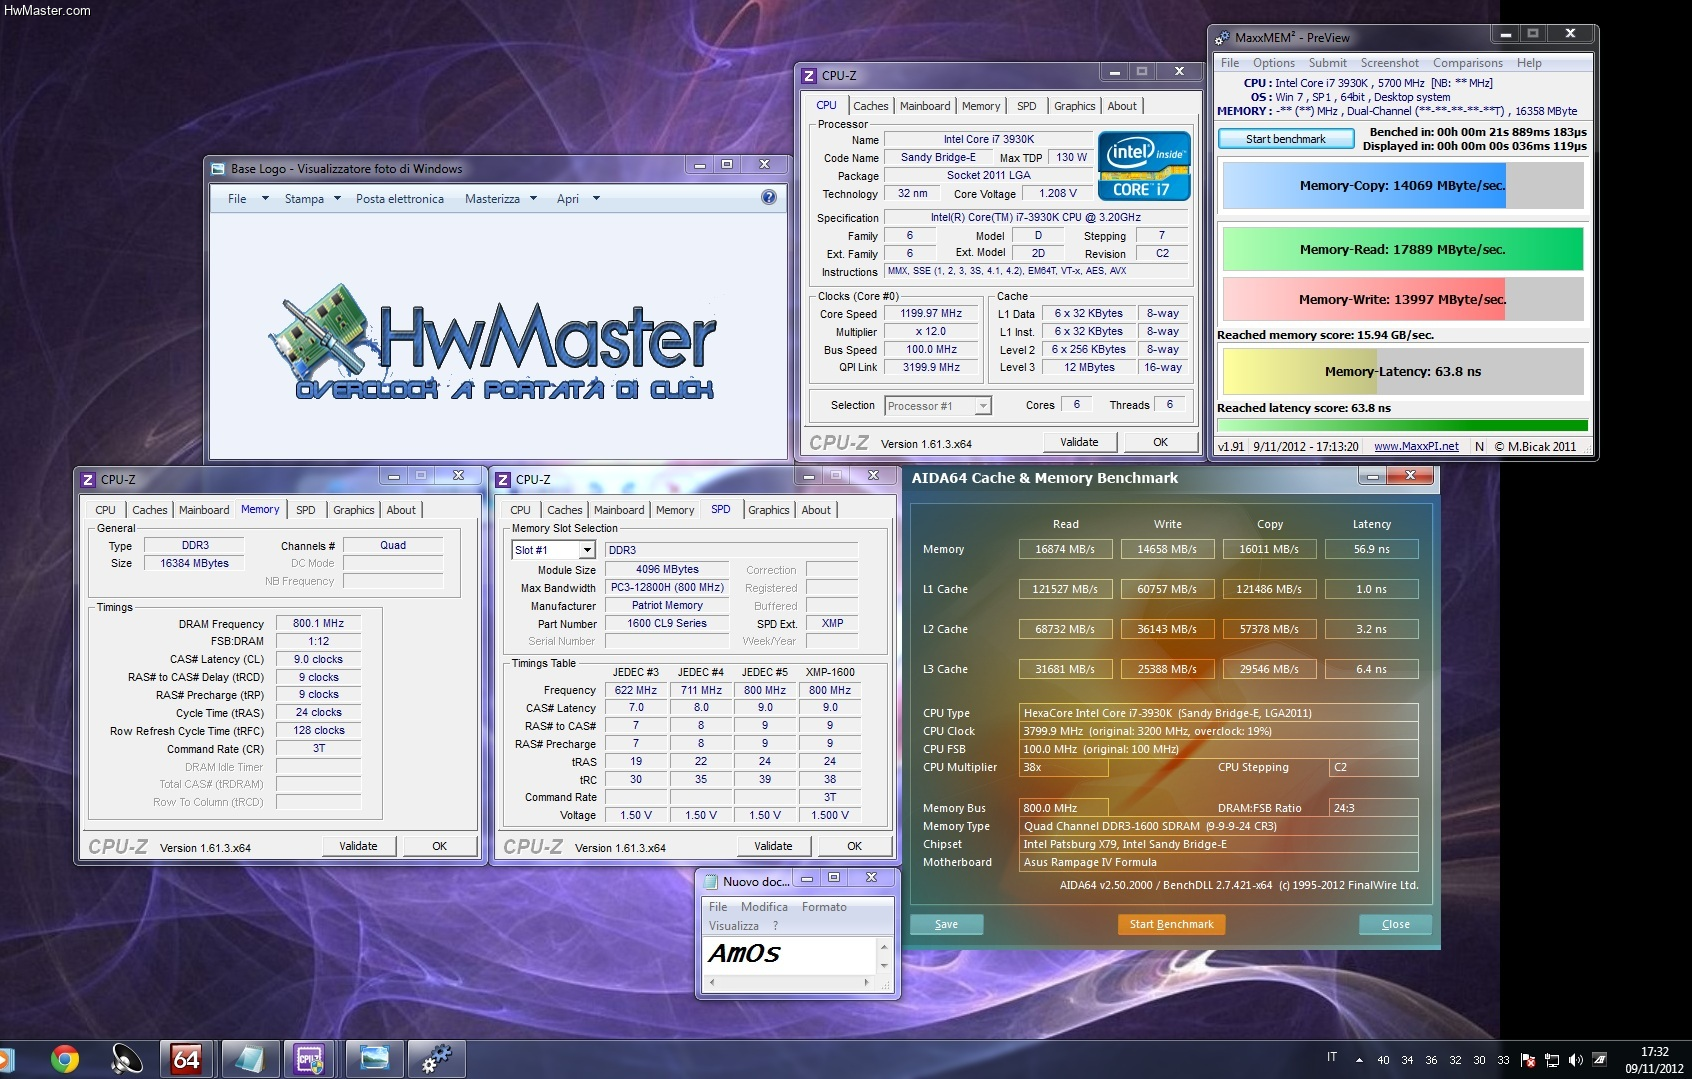
Task: Select Graphics tab in the CPU-Z Memory window
Action: tap(353, 510)
